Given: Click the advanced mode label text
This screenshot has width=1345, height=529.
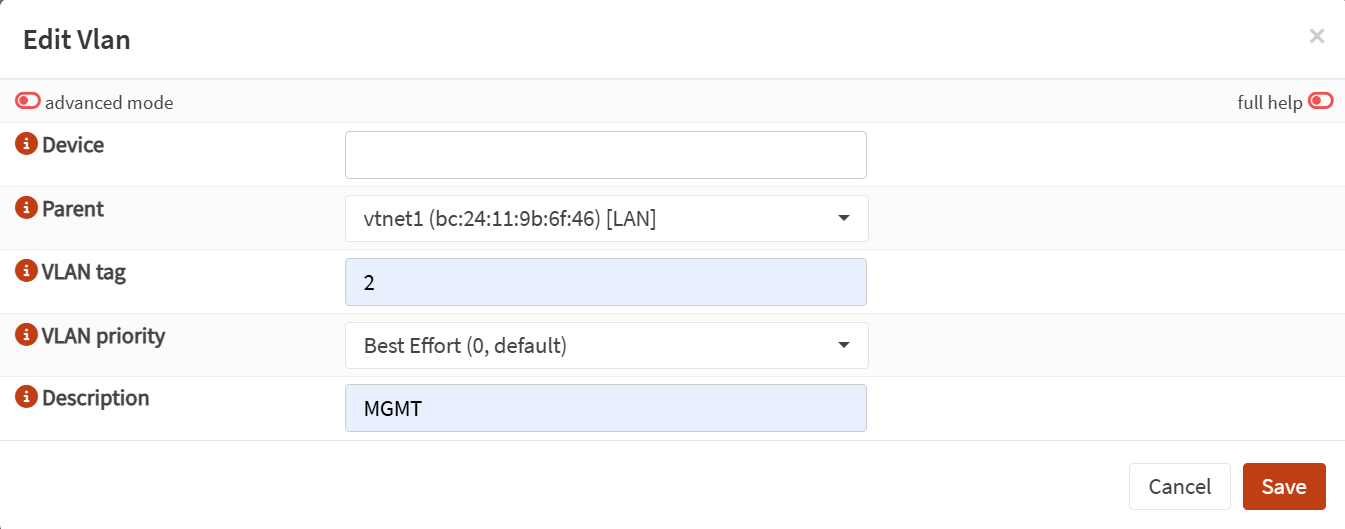Looking at the screenshot, I should coord(109,103).
